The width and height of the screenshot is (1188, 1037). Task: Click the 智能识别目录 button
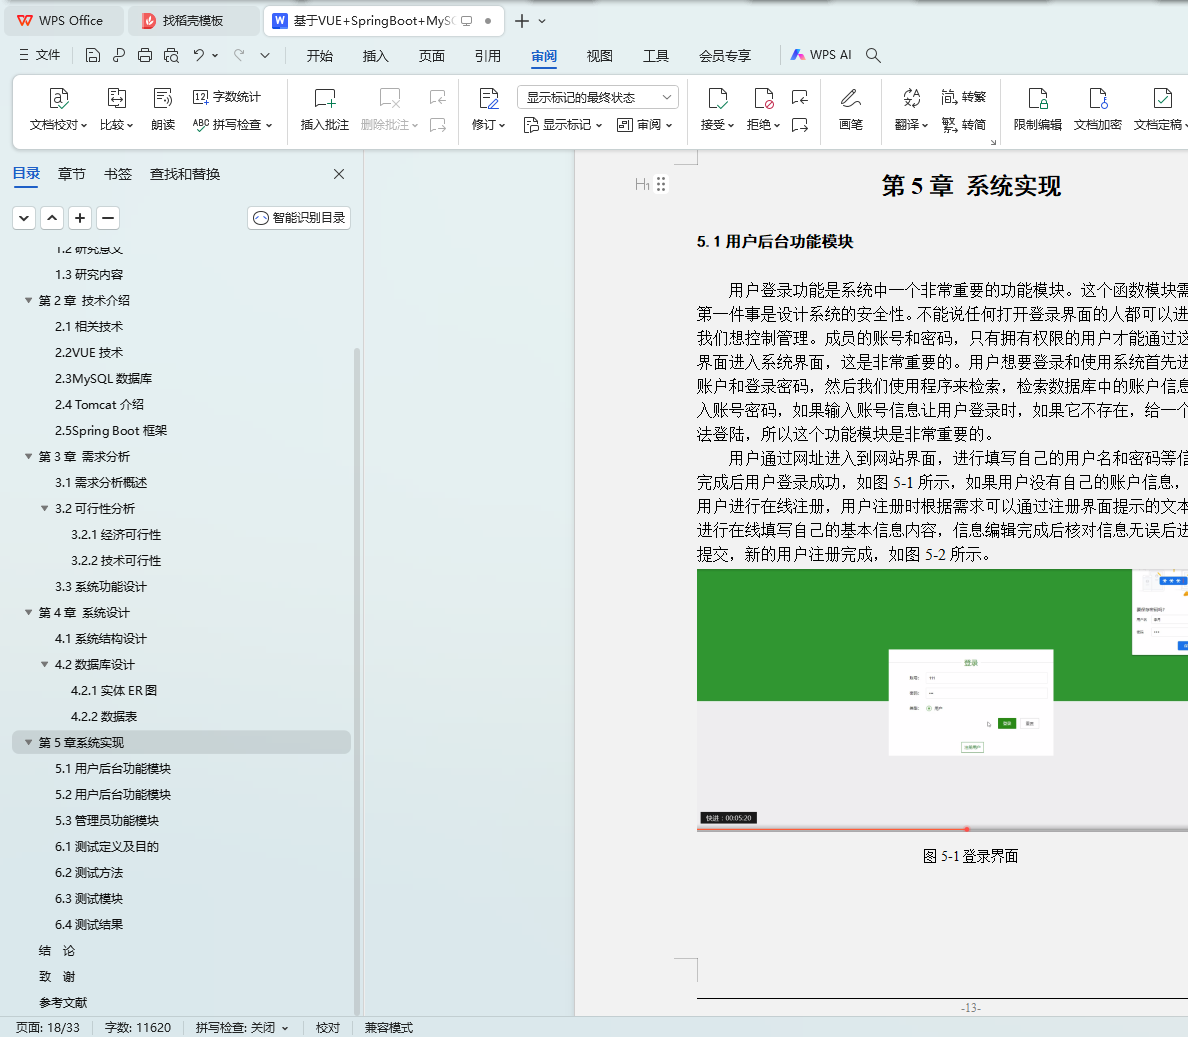[299, 218]
